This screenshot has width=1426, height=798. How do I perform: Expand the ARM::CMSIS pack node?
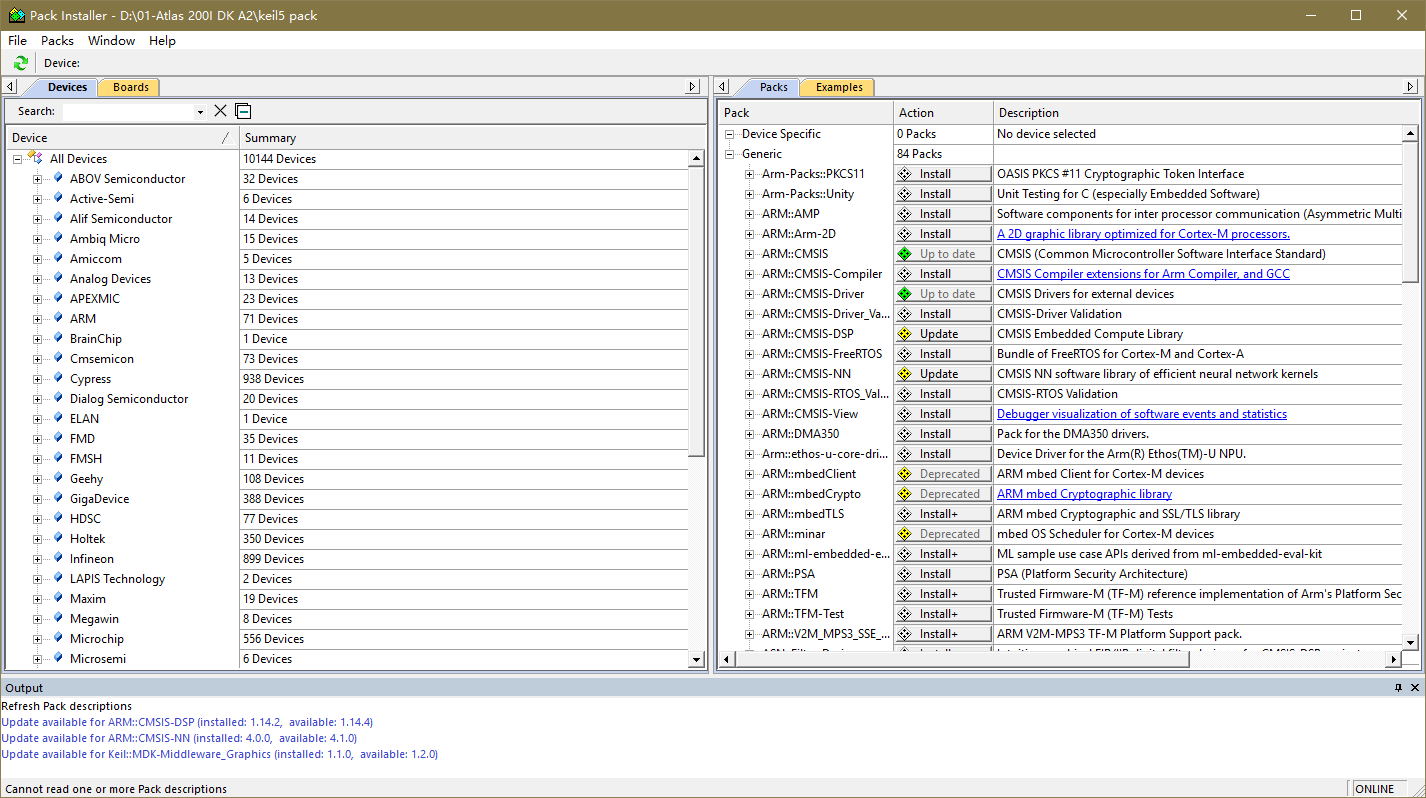click(x=749, y=254)
